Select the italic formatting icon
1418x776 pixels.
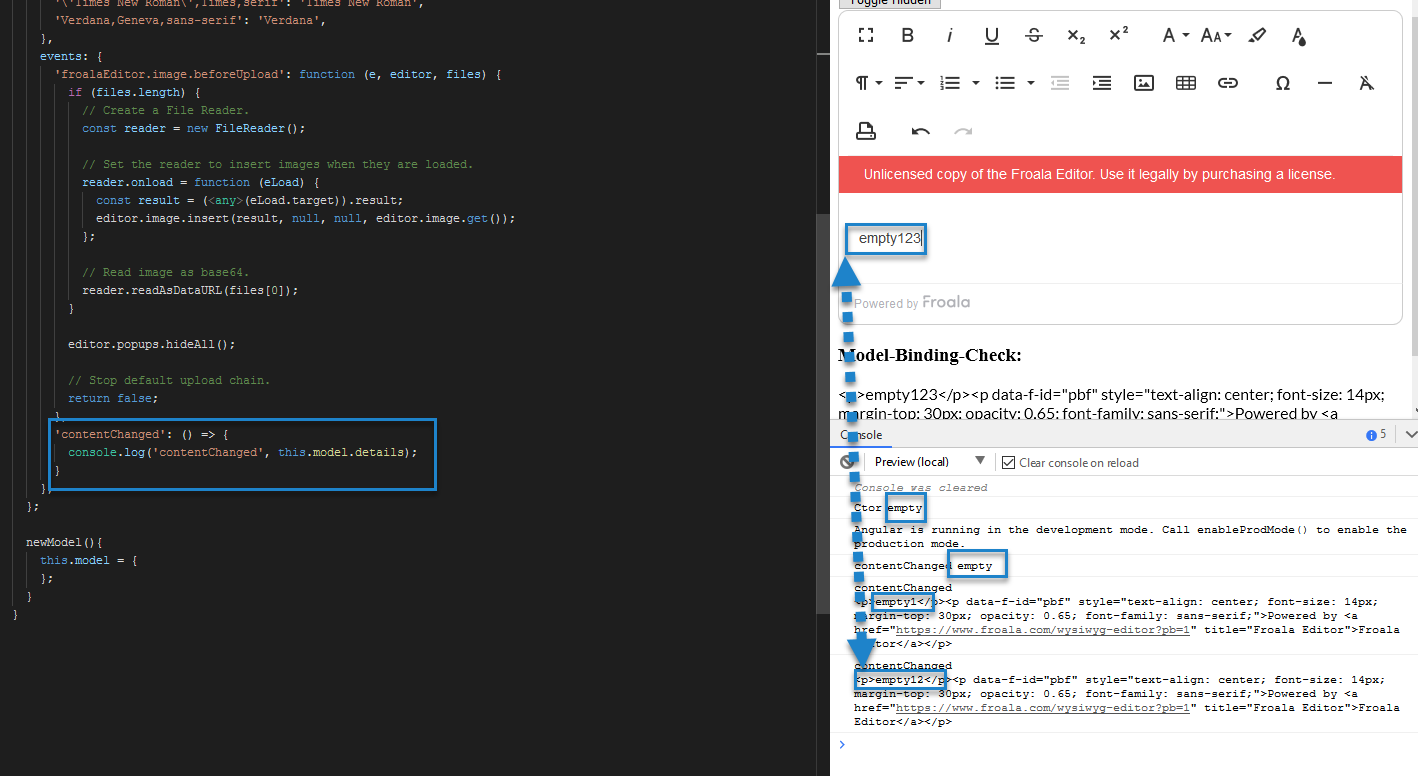click(x=949, y=35)
